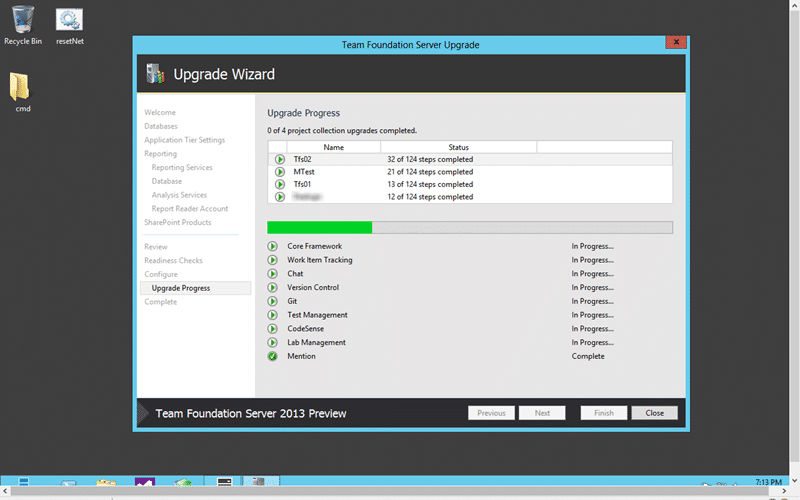Click the Version Control progress icon

click(x=272, y=287)
